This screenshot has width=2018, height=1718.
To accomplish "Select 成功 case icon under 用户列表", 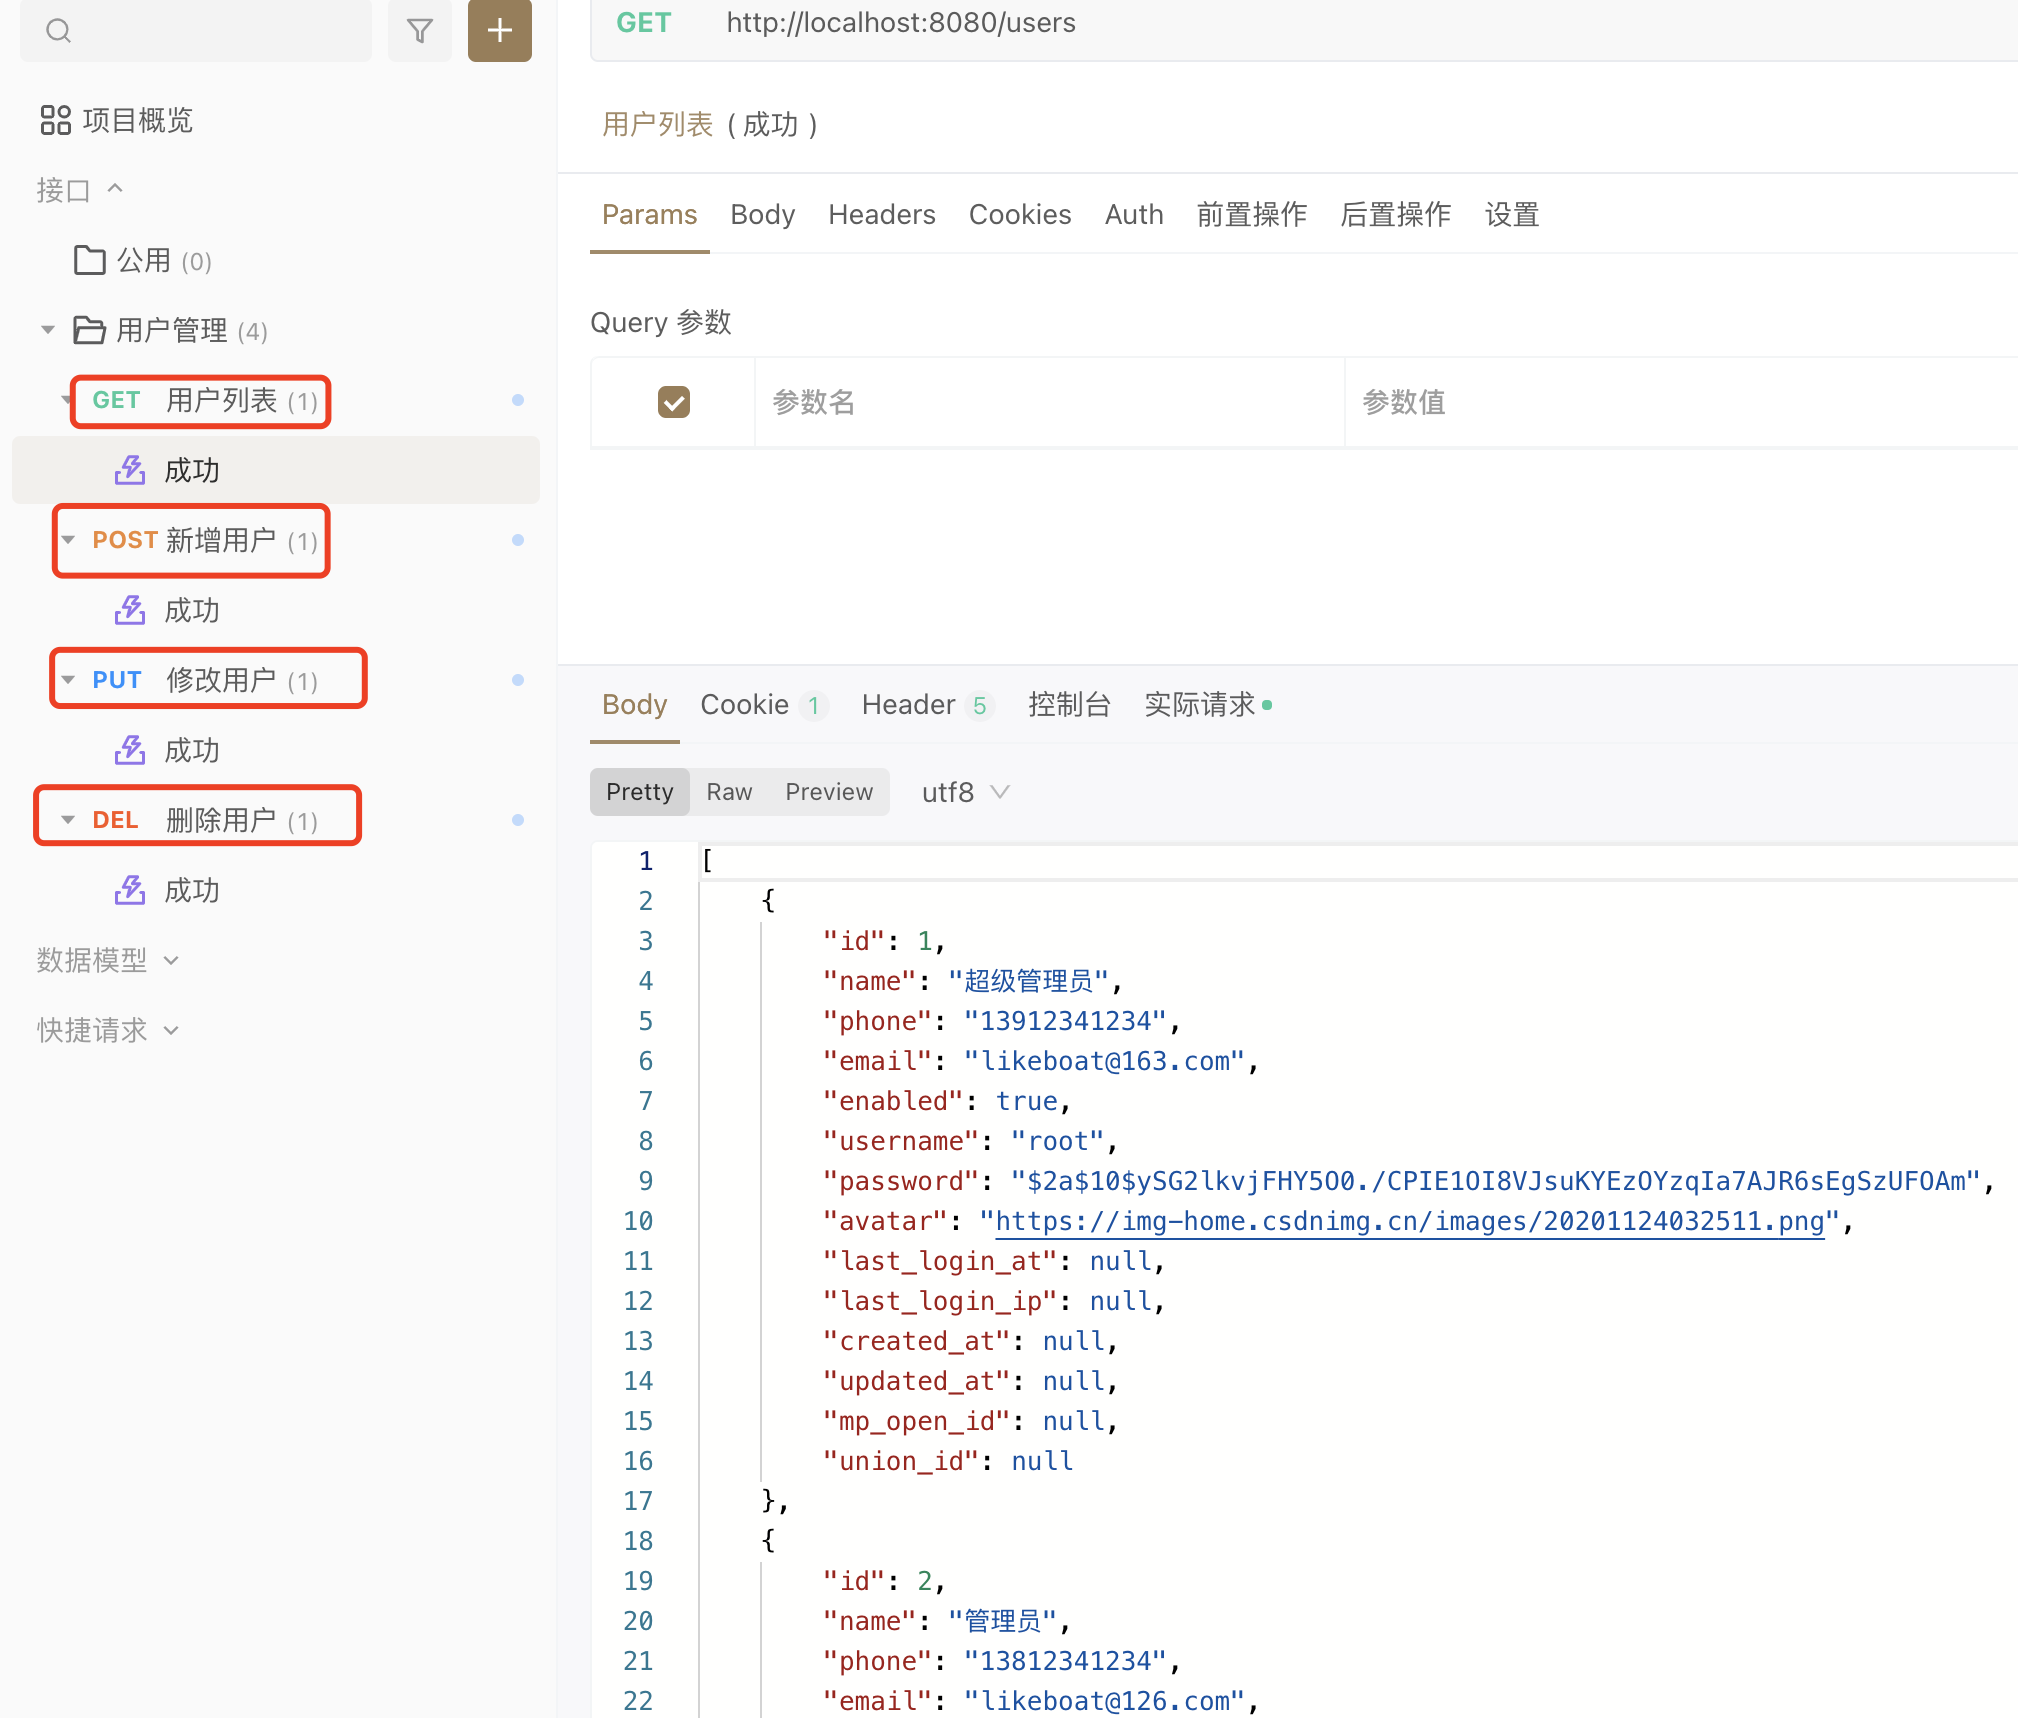I will coord(130,470).
